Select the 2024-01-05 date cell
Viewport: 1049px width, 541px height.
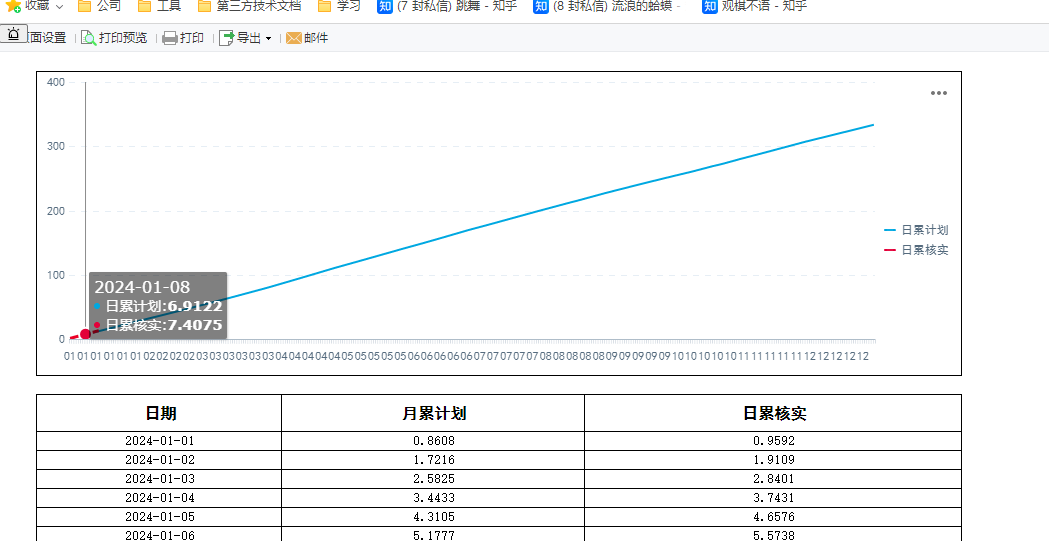(x=159, y=517)
